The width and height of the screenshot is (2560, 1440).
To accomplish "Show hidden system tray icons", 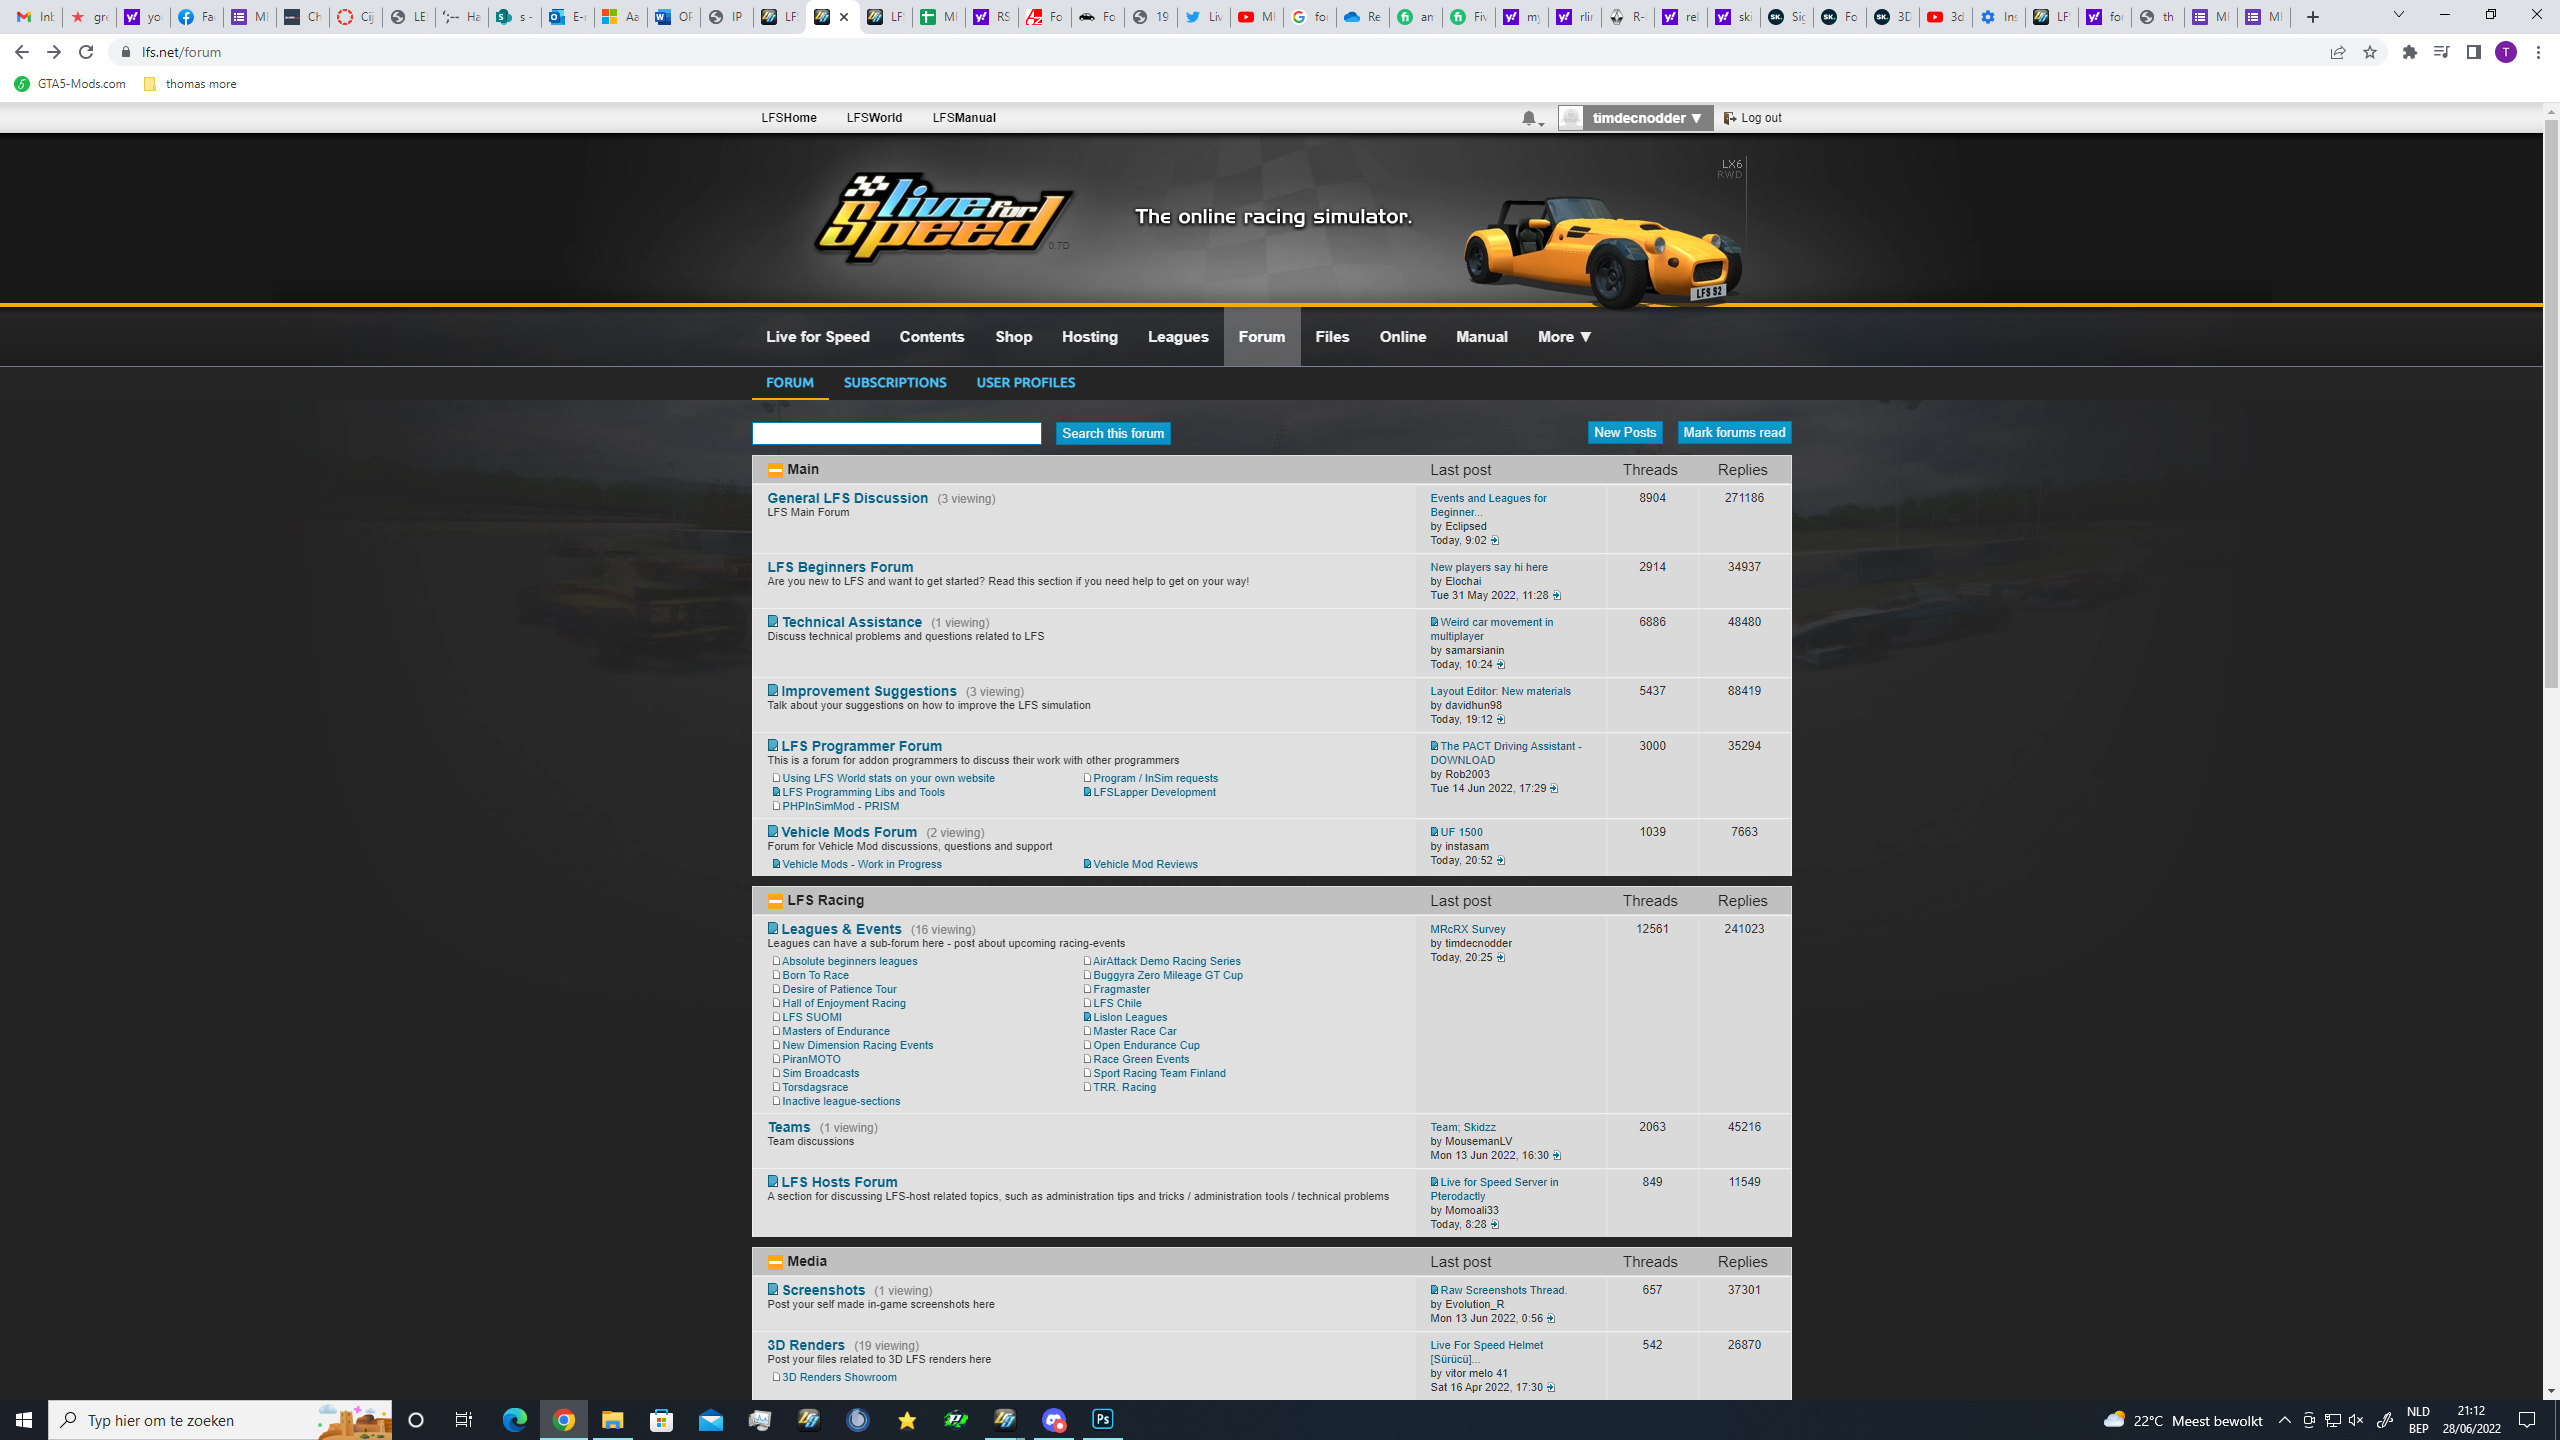I will pos(2284,1420).
